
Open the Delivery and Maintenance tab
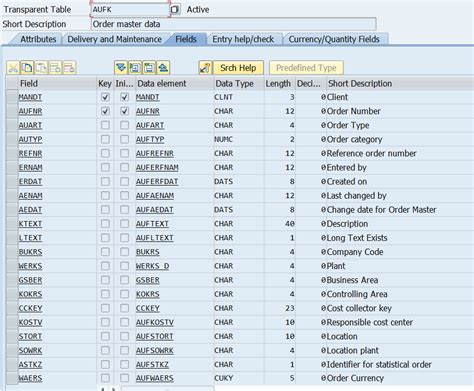[x=115, y=39]
